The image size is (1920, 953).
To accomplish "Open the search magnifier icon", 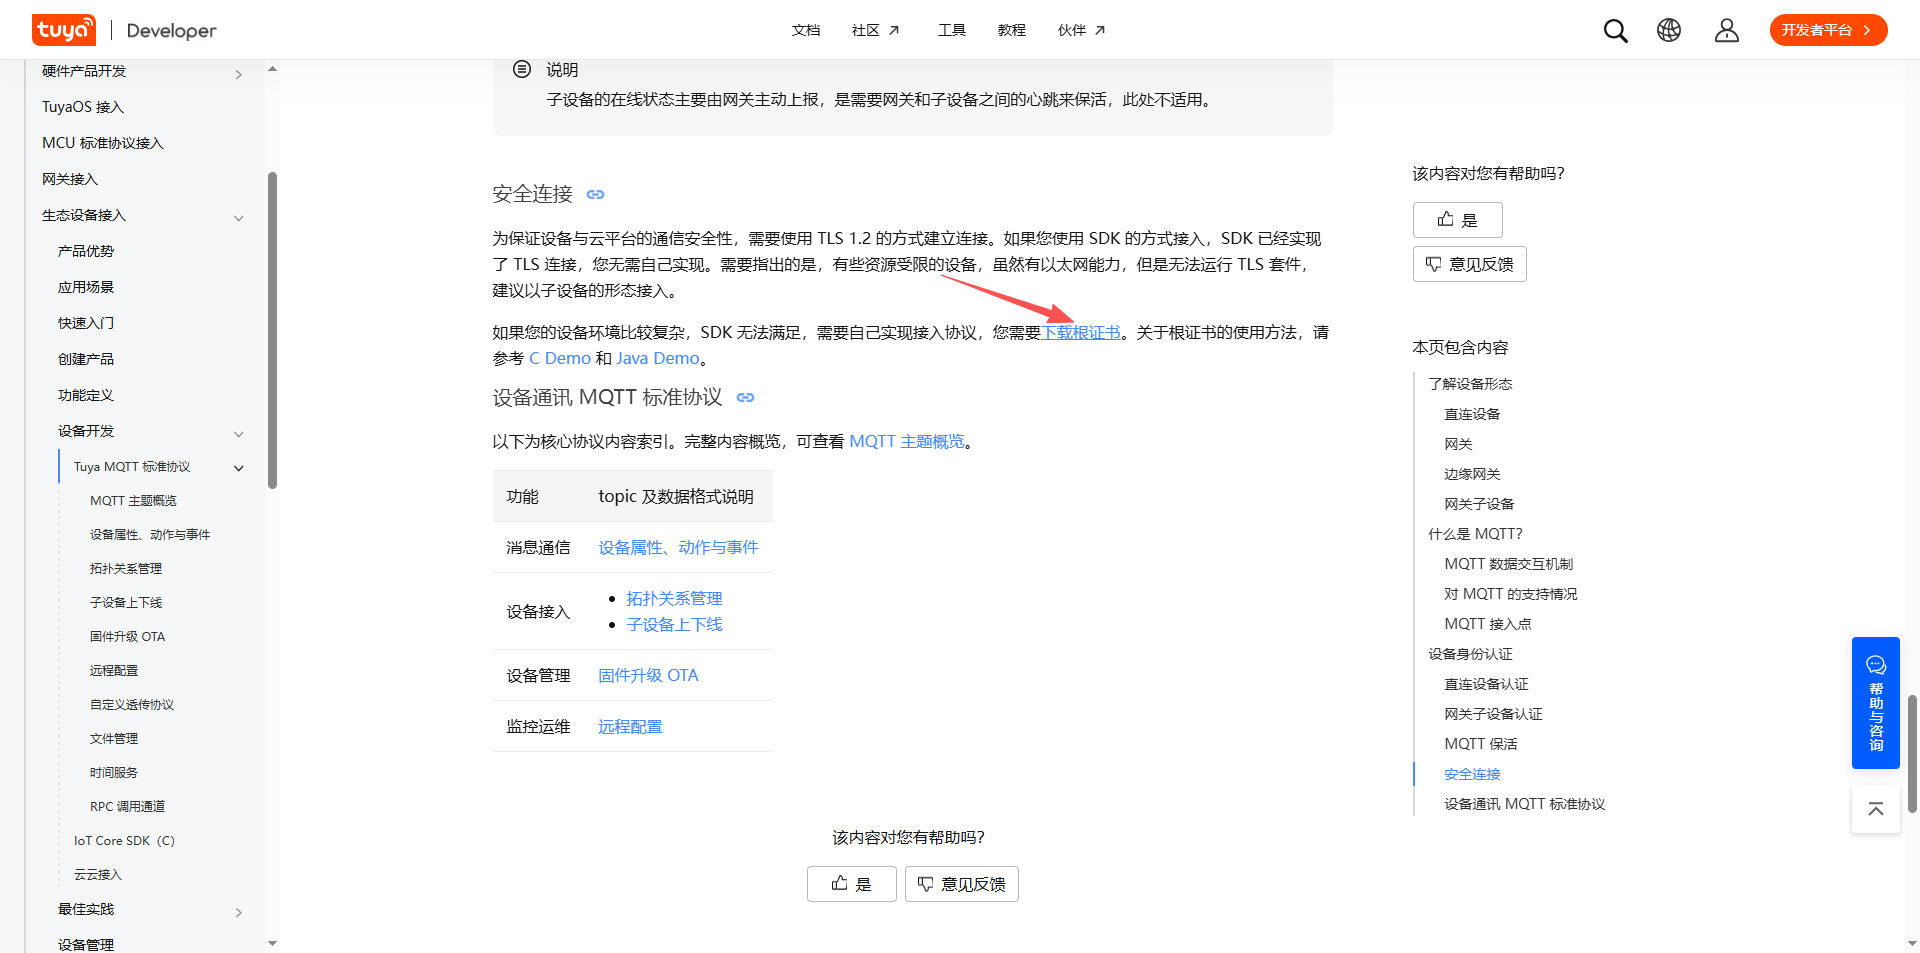I will [x=1615, y=31].
